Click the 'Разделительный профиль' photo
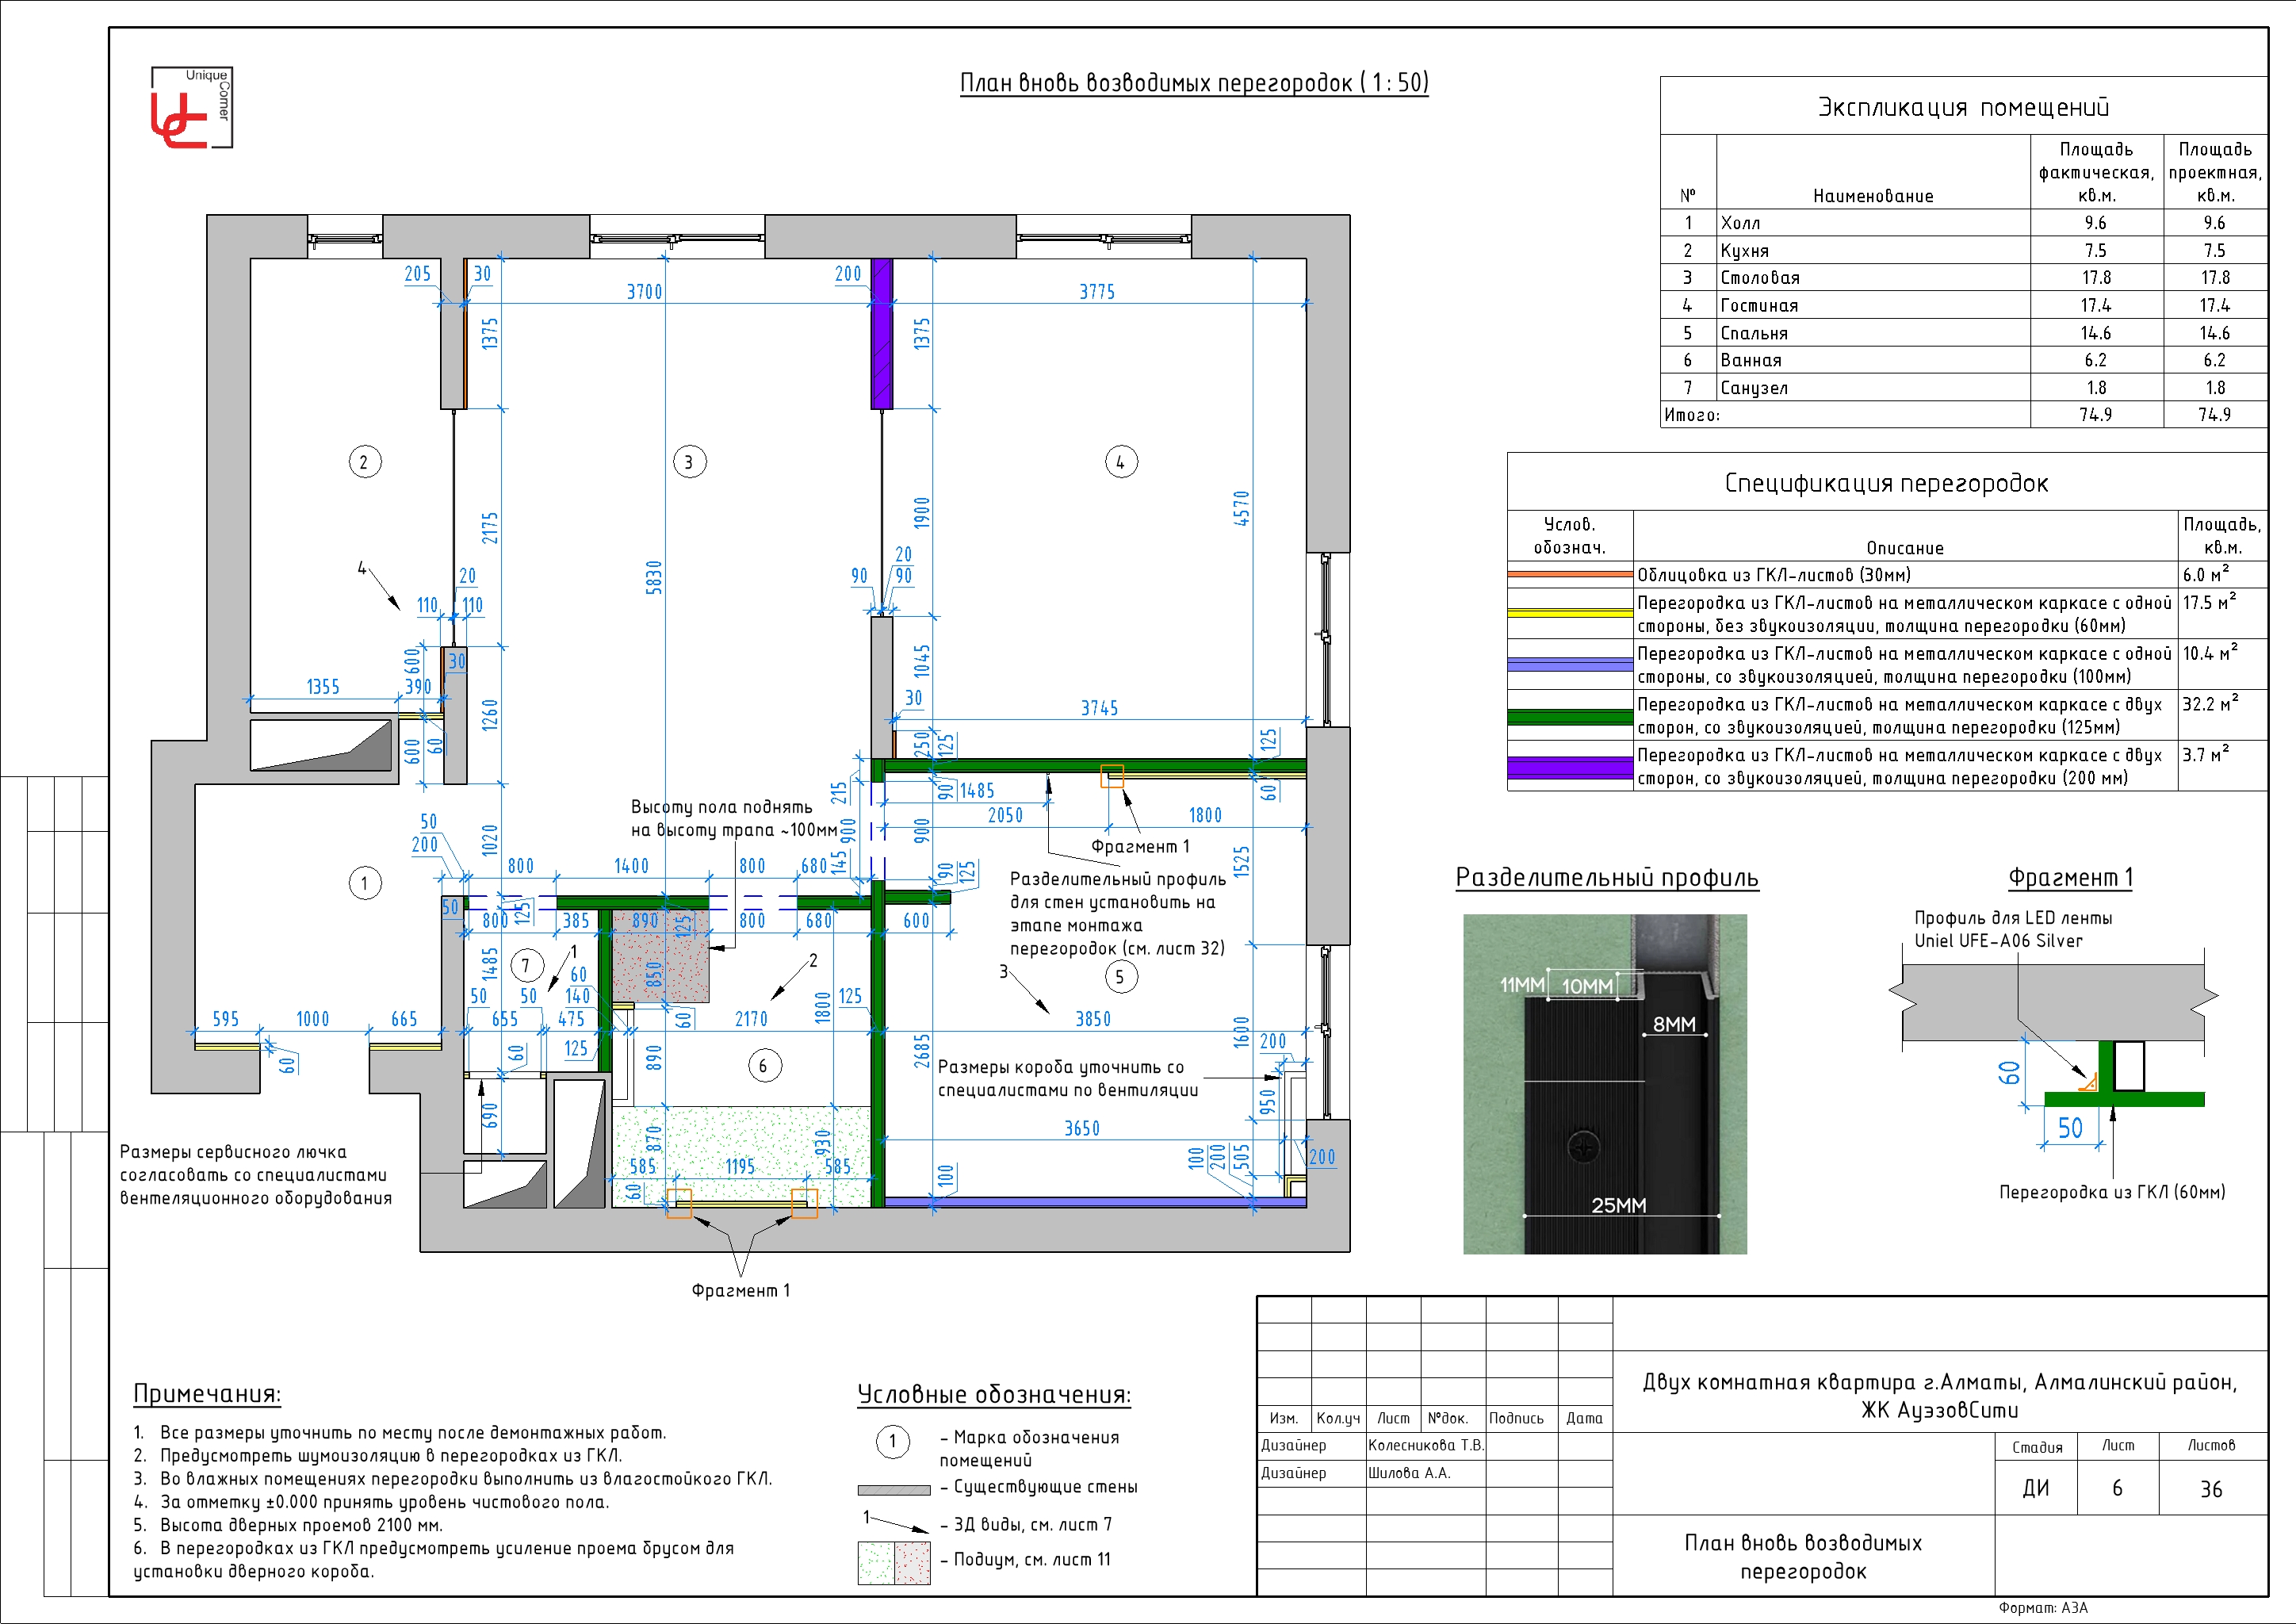This screenshot has width=2296, height=1624. point(1604,1083)
